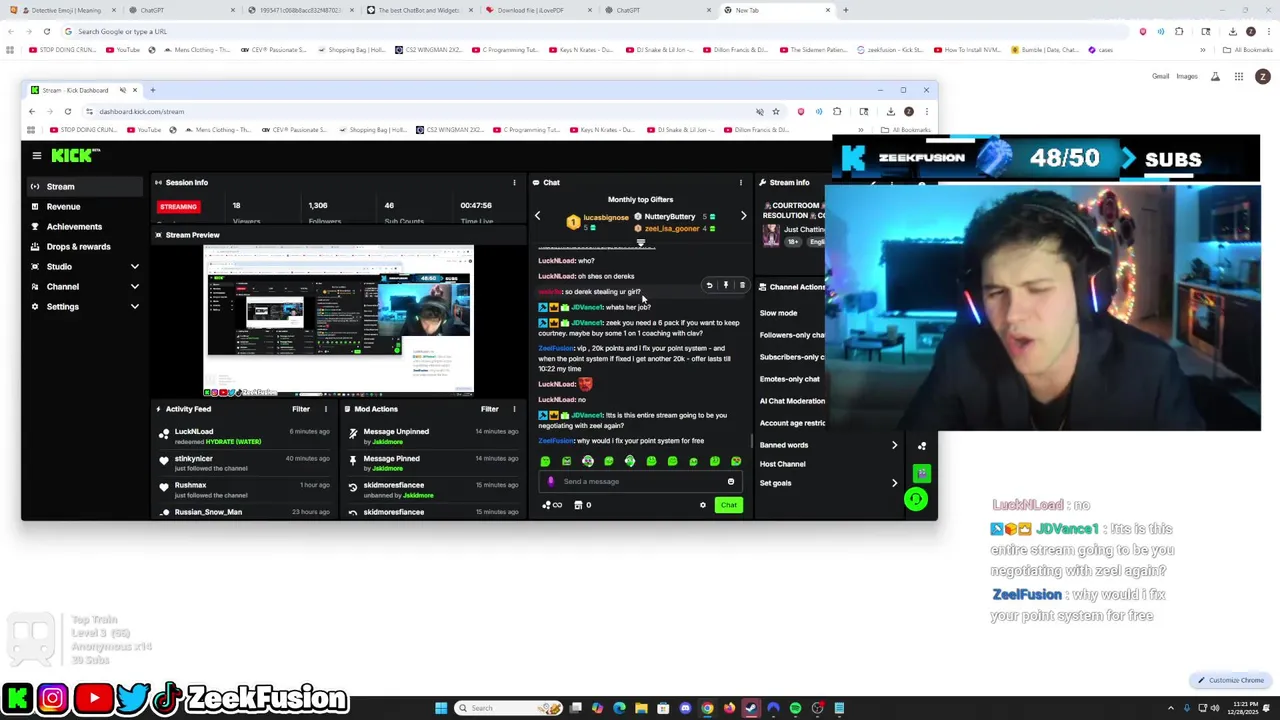Image resolution: width=1280 pixels, height=720 pixels.
Task: Click the undo icon on hovered chat message
Action: 710,286
